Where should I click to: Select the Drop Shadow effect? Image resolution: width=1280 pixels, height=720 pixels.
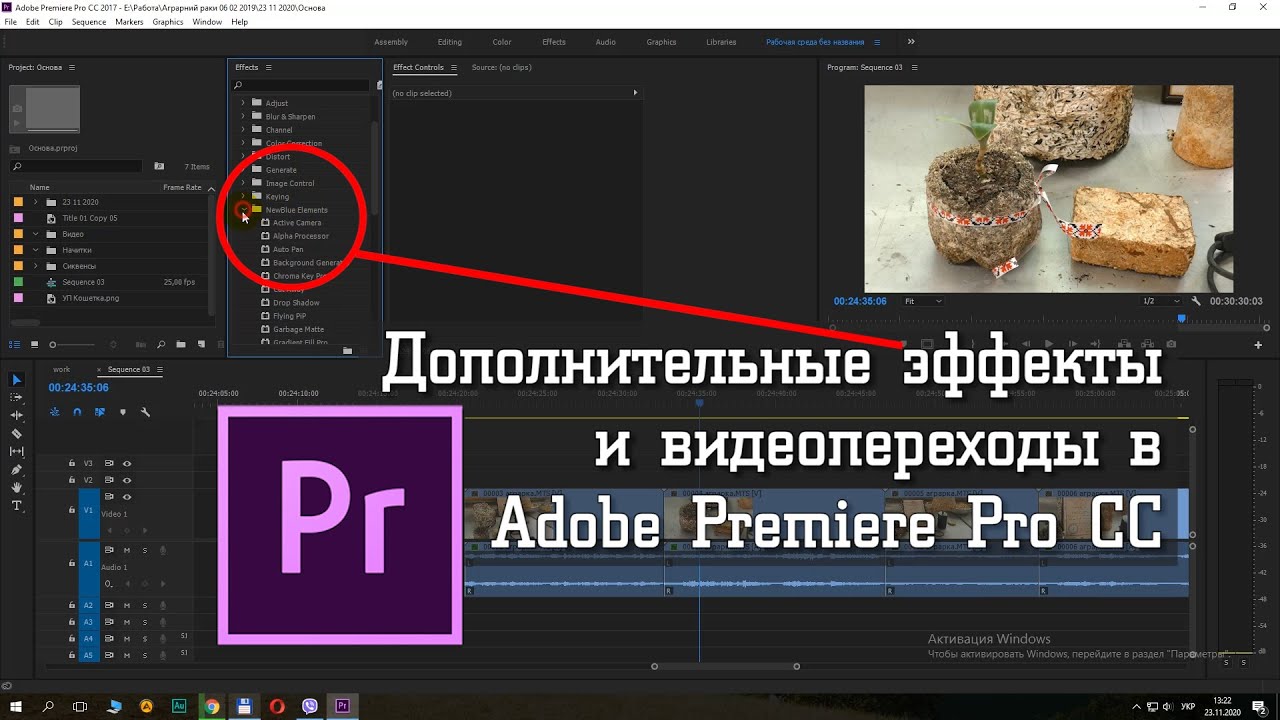coord(296,303)
